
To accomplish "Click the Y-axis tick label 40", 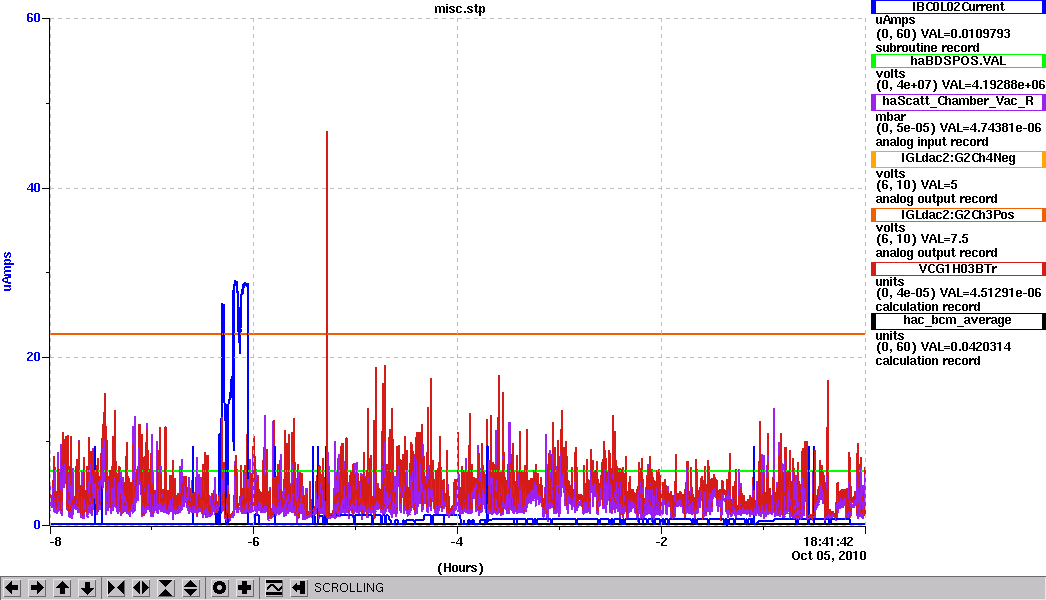I will coord(33,188).
